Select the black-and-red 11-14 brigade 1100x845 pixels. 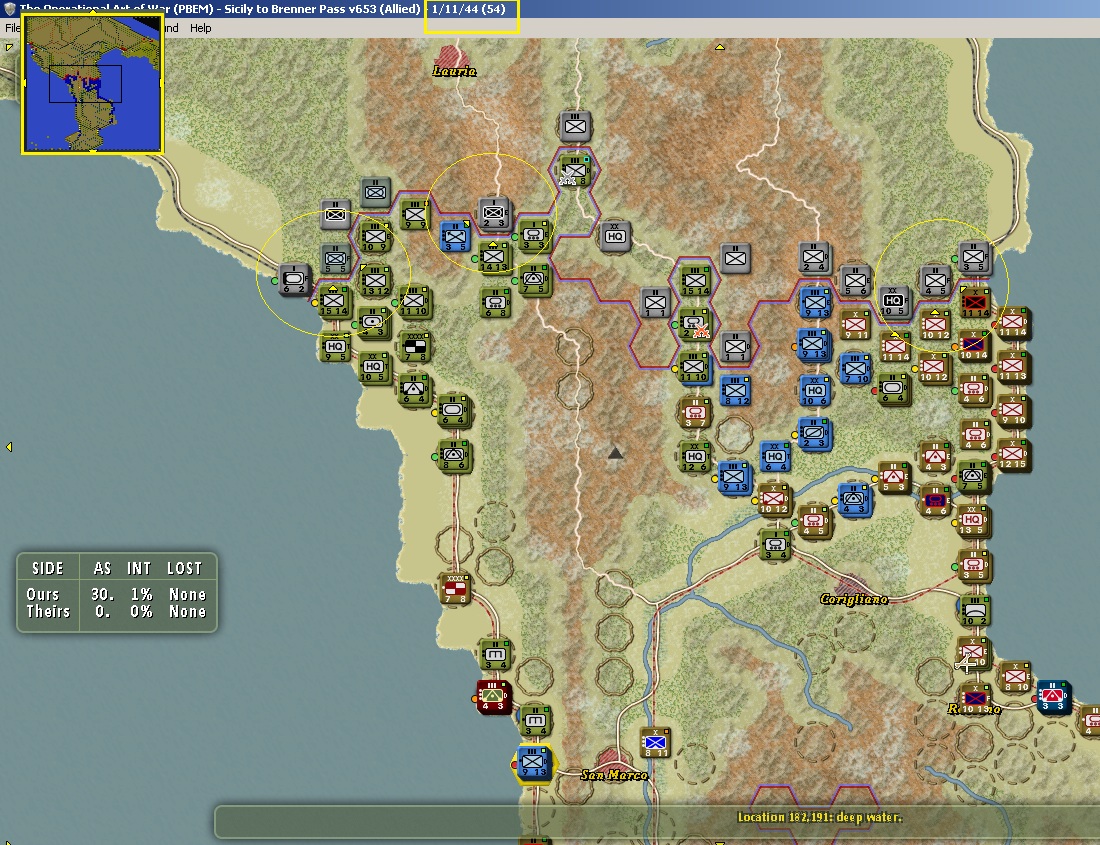tap(974, 302)
